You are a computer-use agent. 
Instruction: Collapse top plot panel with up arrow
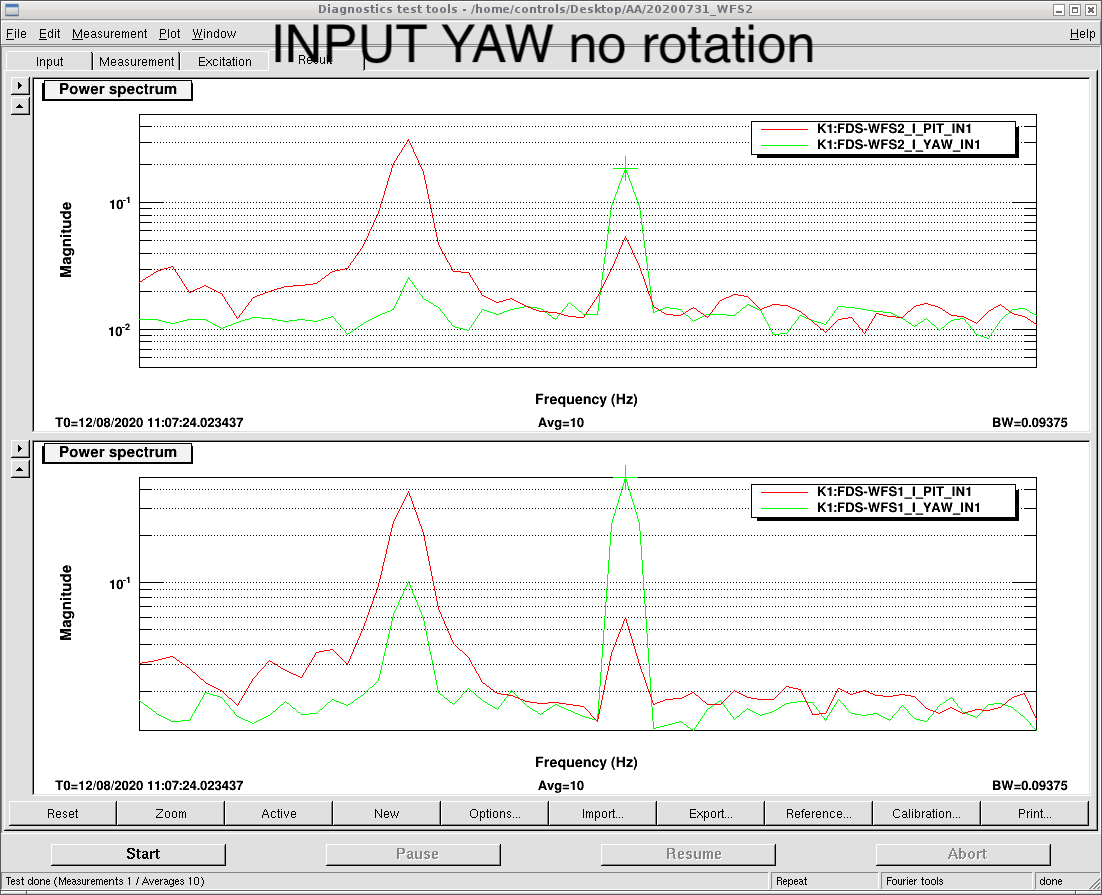click(20, 107)
